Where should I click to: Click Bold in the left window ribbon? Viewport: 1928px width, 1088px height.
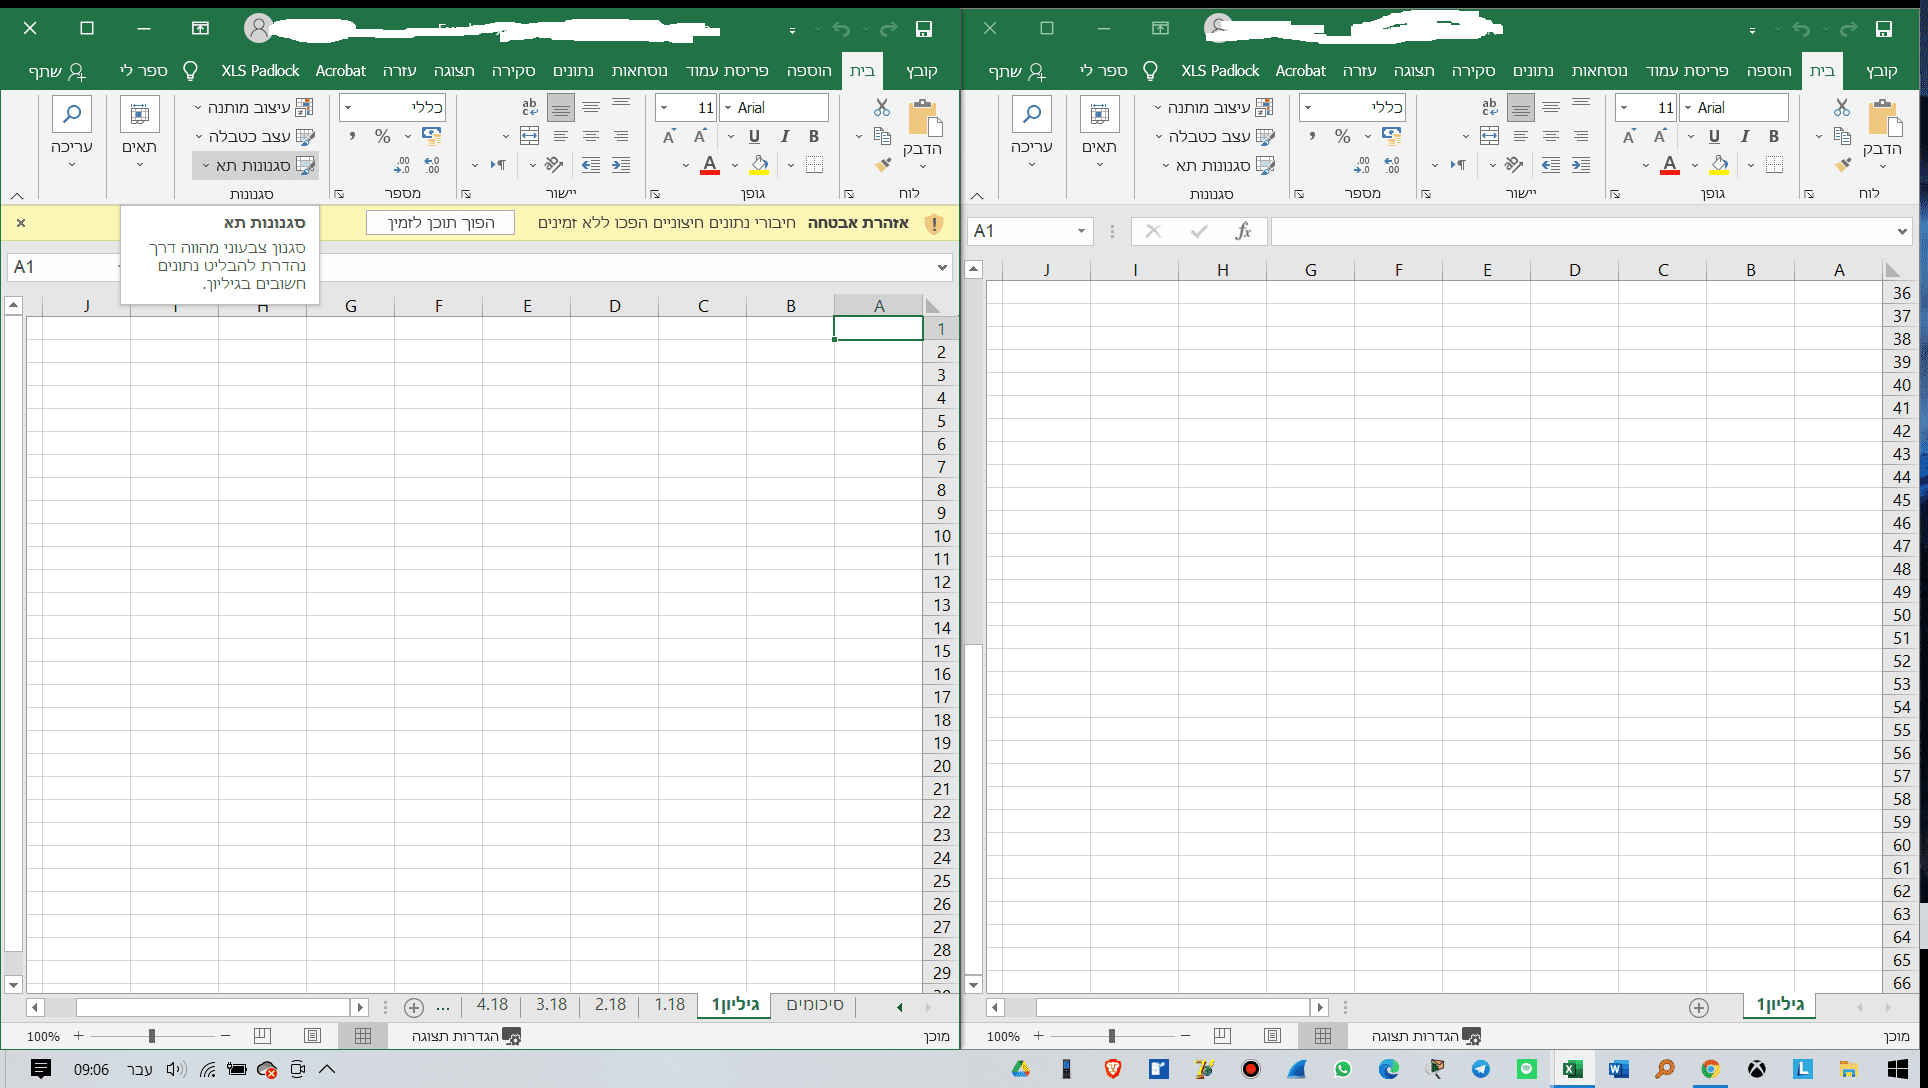tap(814, 137)
